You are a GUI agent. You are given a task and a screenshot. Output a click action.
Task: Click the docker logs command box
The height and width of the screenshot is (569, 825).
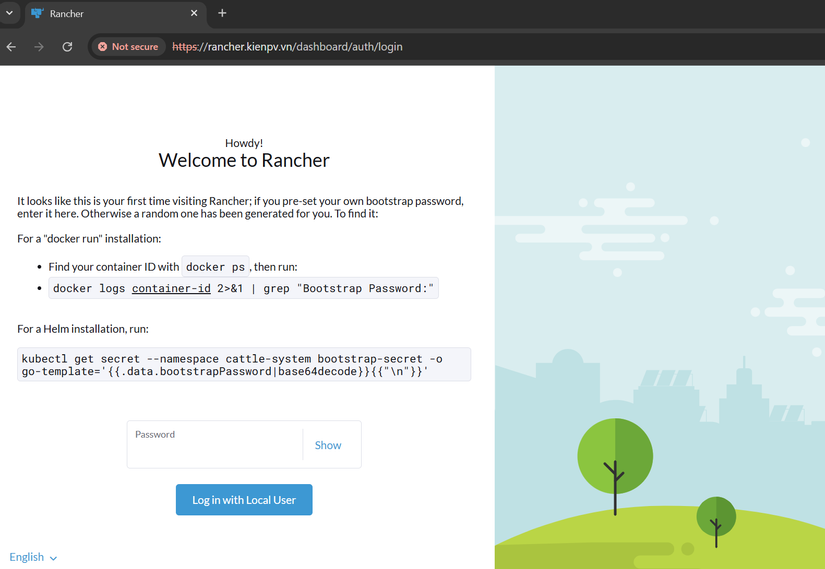(x=244, y=288)
